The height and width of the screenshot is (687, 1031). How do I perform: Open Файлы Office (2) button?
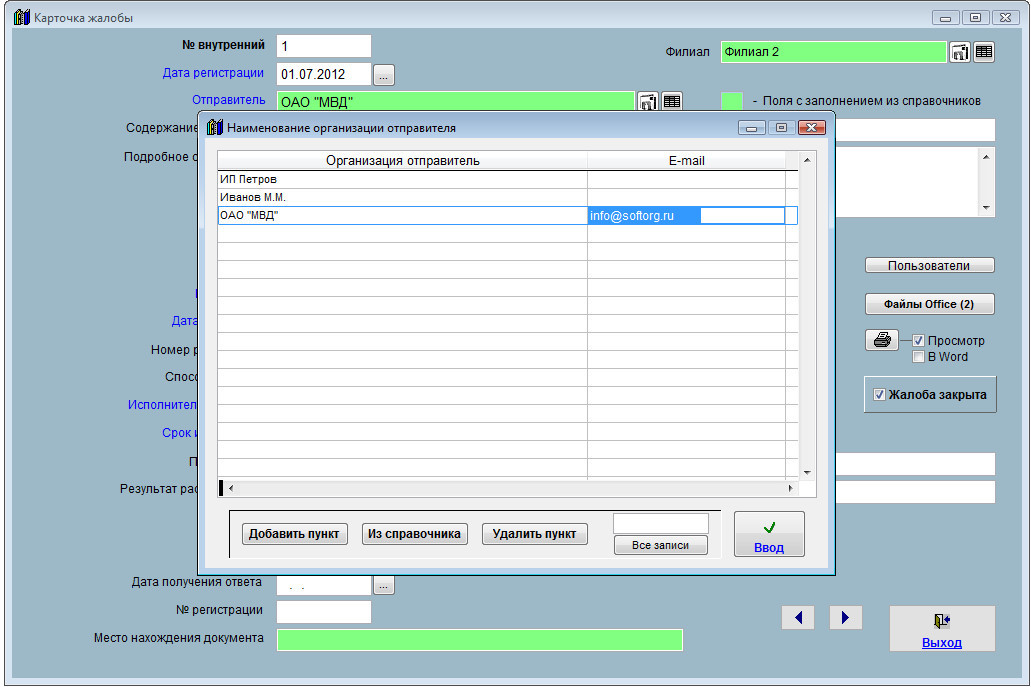(x=929, y=304)
